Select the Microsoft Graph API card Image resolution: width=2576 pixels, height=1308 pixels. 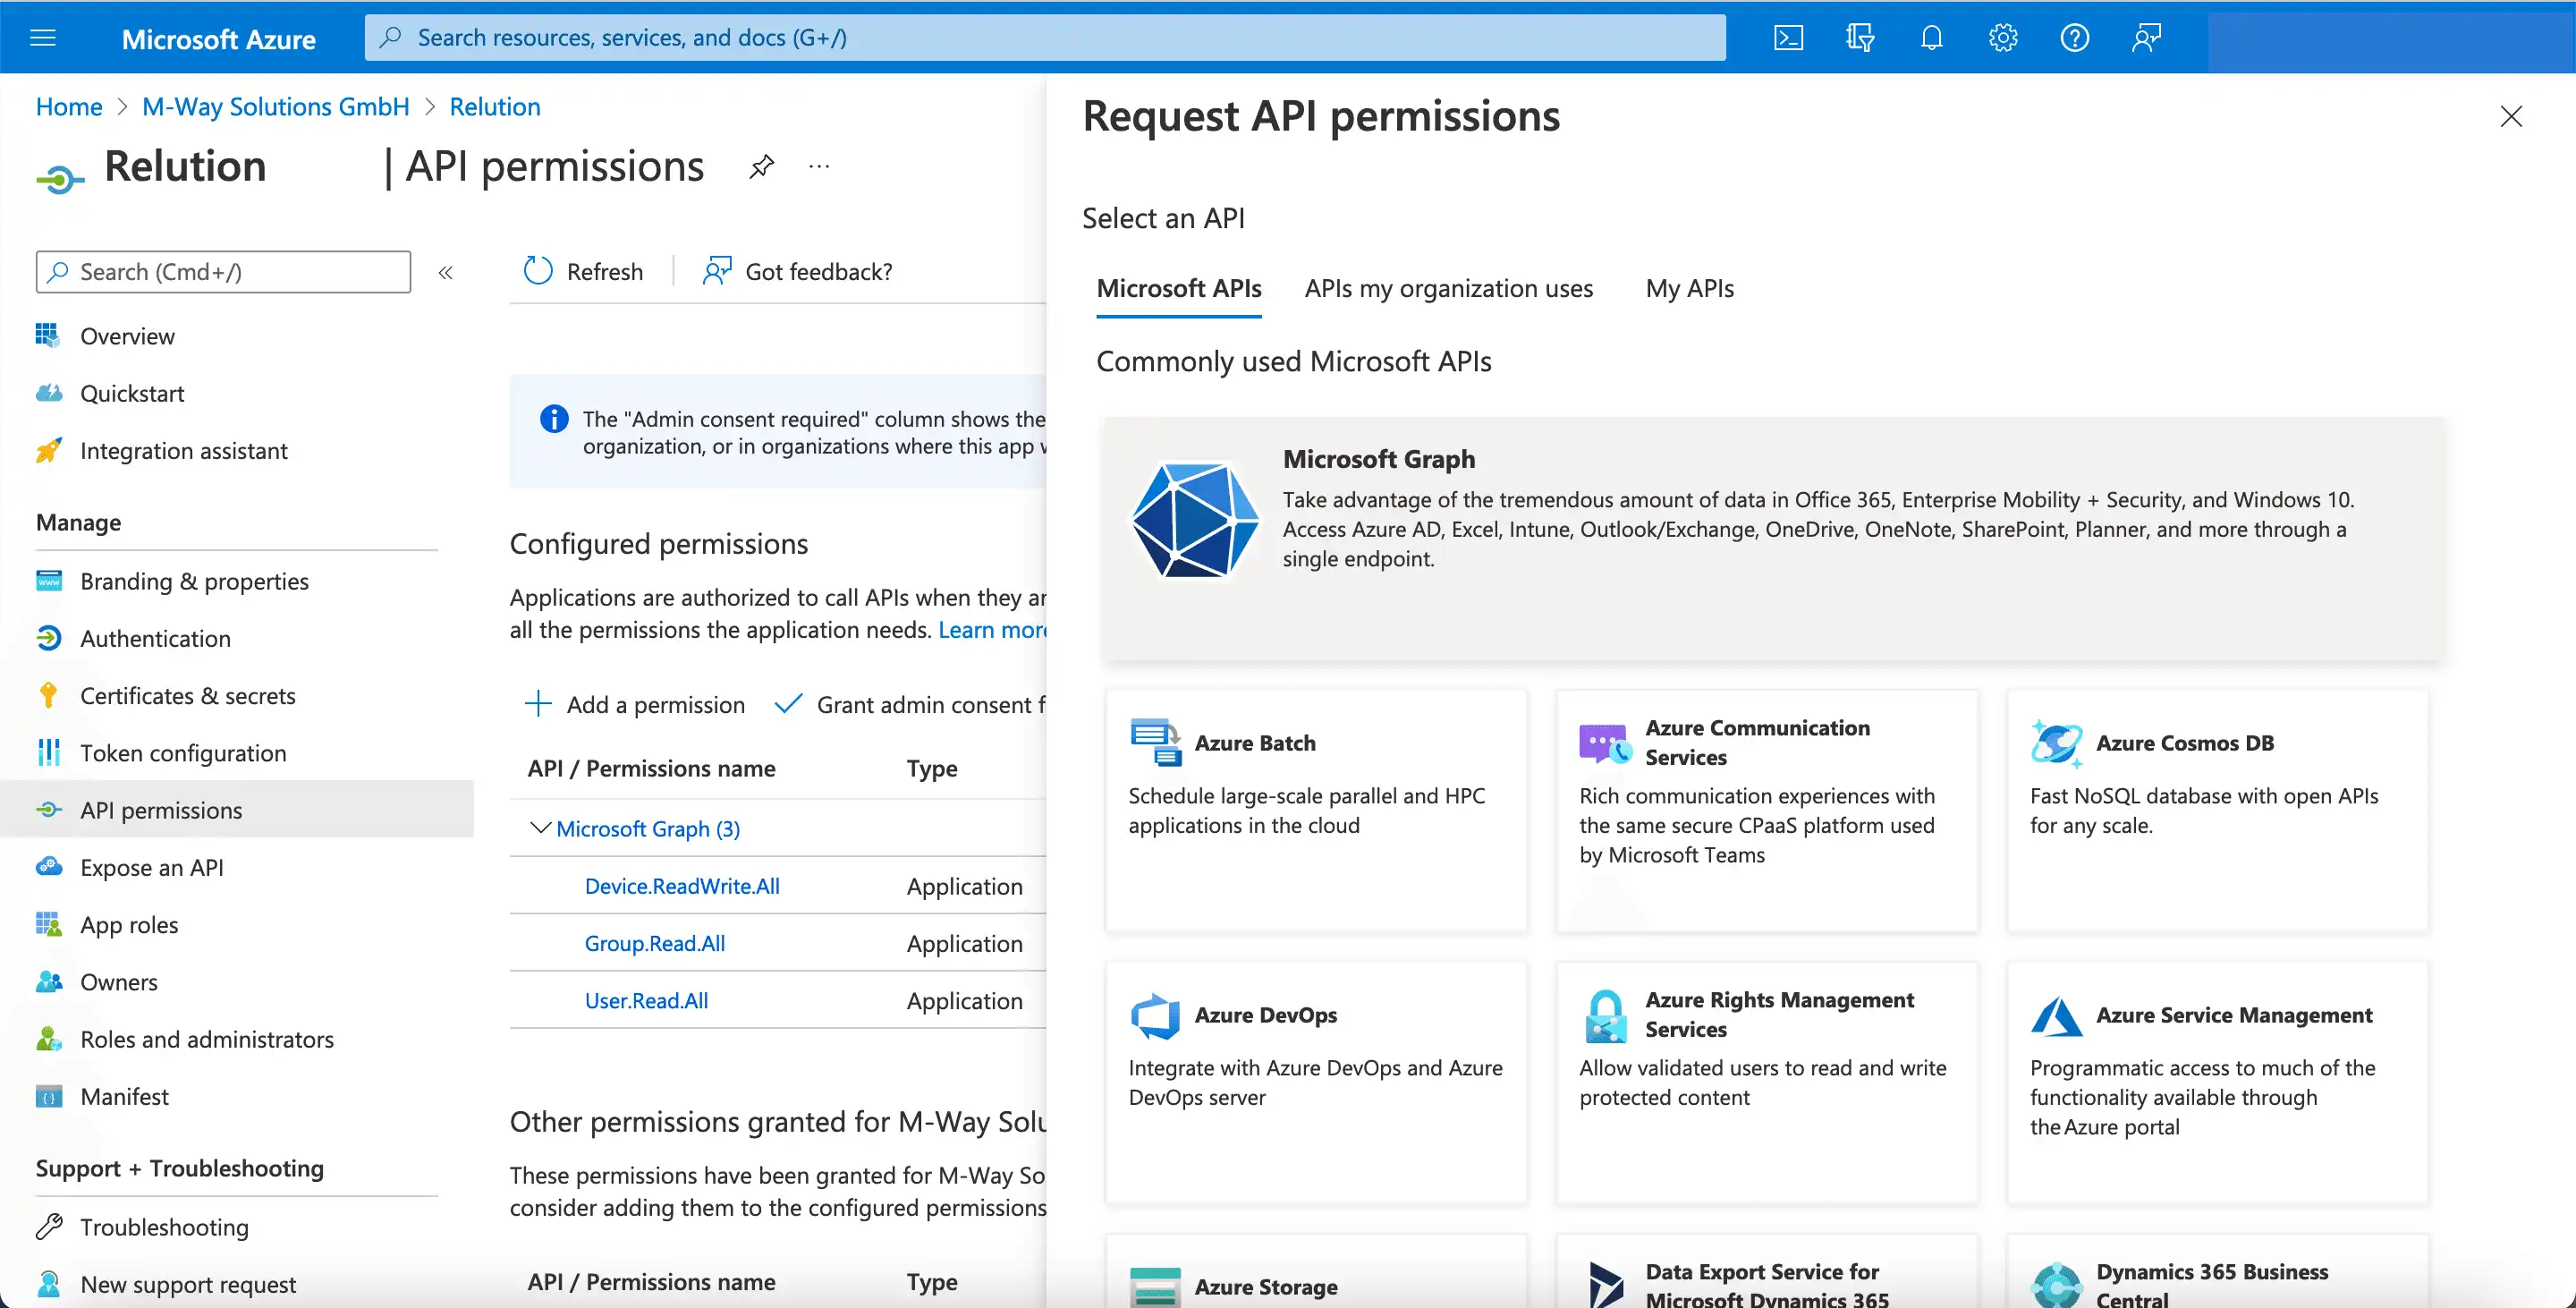coord(1771,538)
